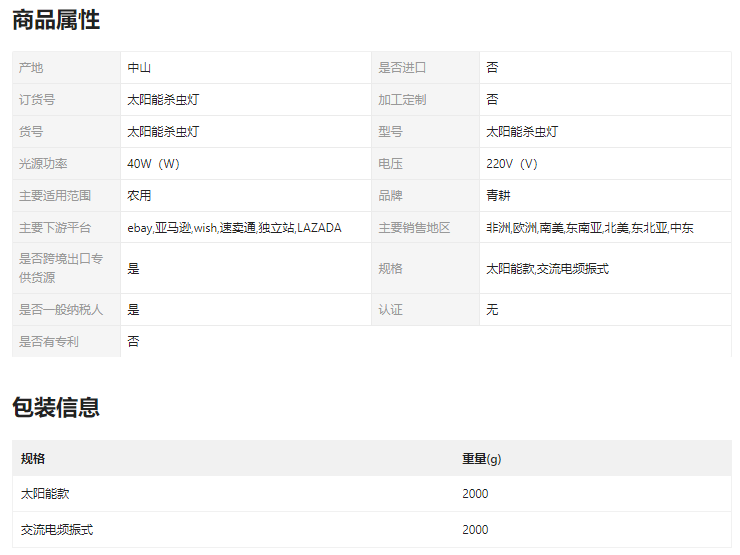Select the 认证 value 无
740x555 pixels.
[x=492, y=310]
